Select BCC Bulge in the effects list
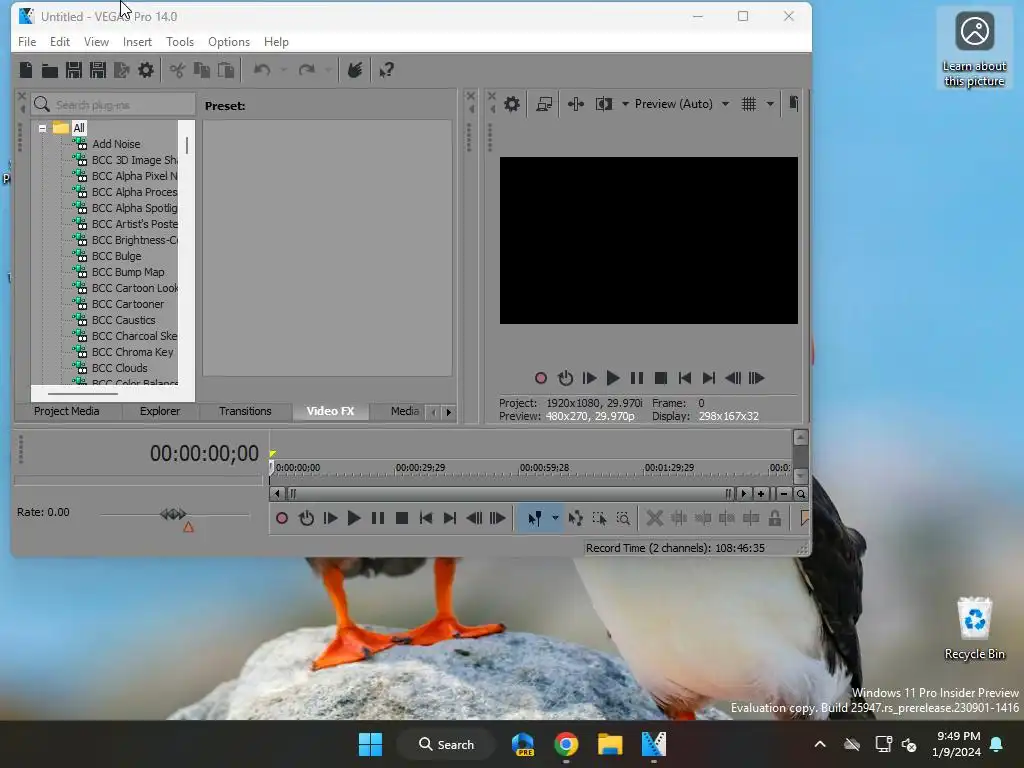The image size is (1024, 768). tap(116, 256)
